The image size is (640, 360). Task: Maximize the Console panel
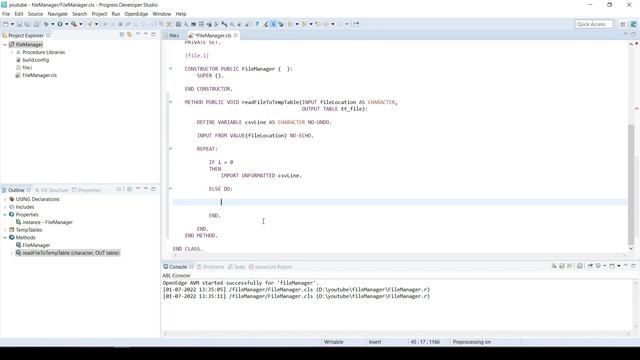point(633,266)
